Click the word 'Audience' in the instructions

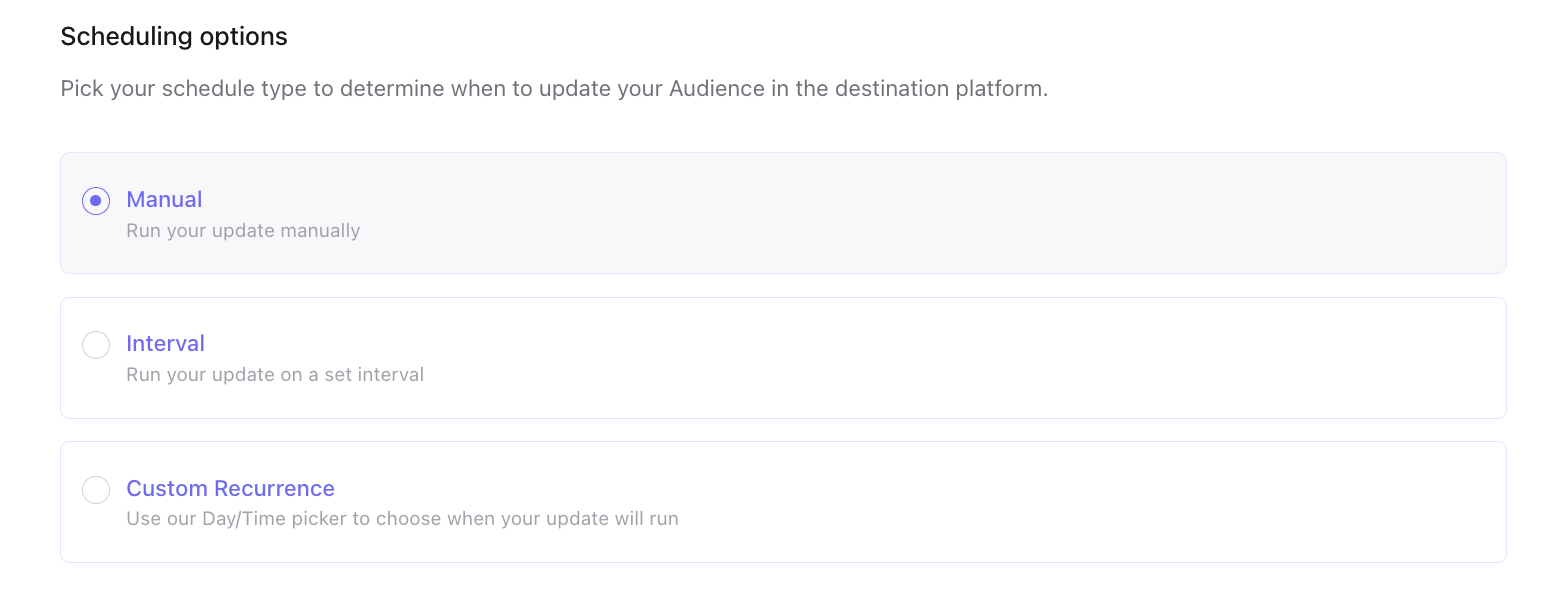pyautogui.click(x=715, y=89)
